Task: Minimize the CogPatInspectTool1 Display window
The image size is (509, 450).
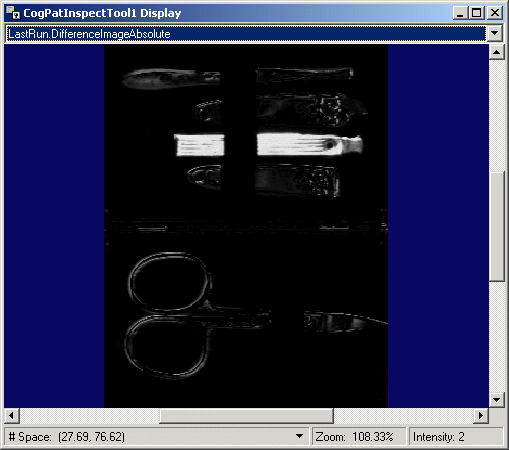Action: click(460, 13)
